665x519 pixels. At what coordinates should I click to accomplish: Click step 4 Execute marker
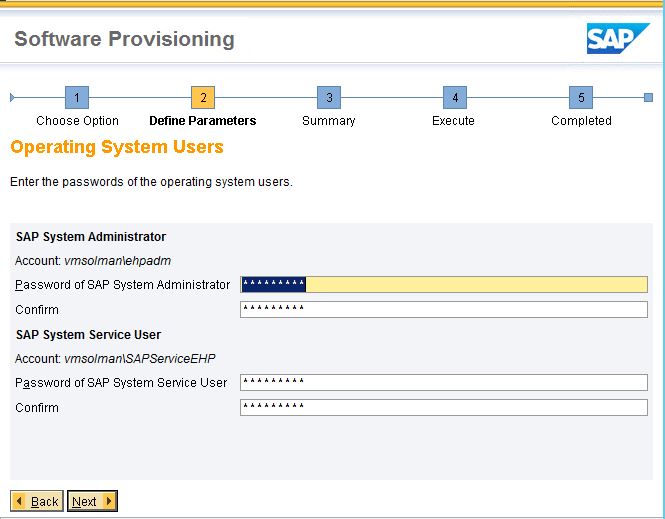[x=455, y=98]
